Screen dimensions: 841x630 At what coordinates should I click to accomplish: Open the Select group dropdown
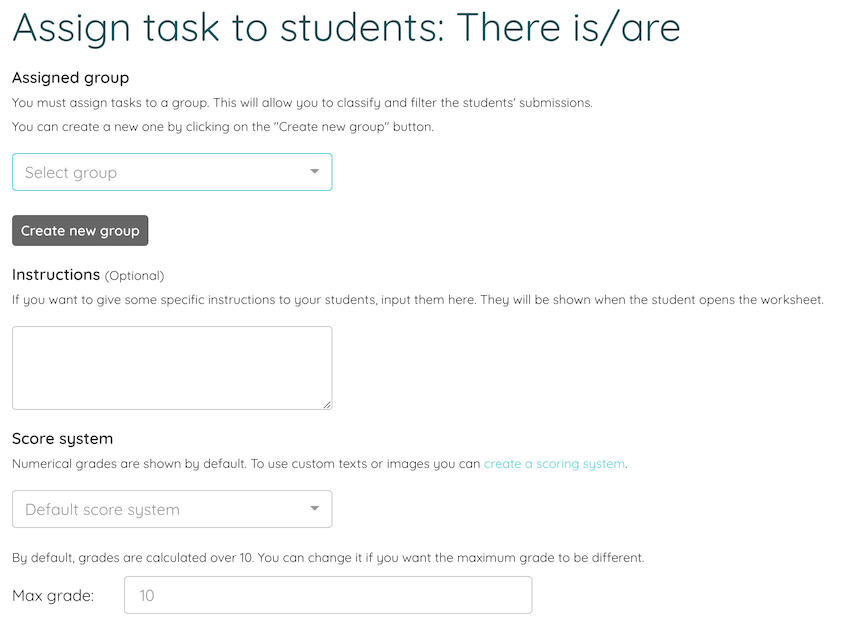(172, 172)
